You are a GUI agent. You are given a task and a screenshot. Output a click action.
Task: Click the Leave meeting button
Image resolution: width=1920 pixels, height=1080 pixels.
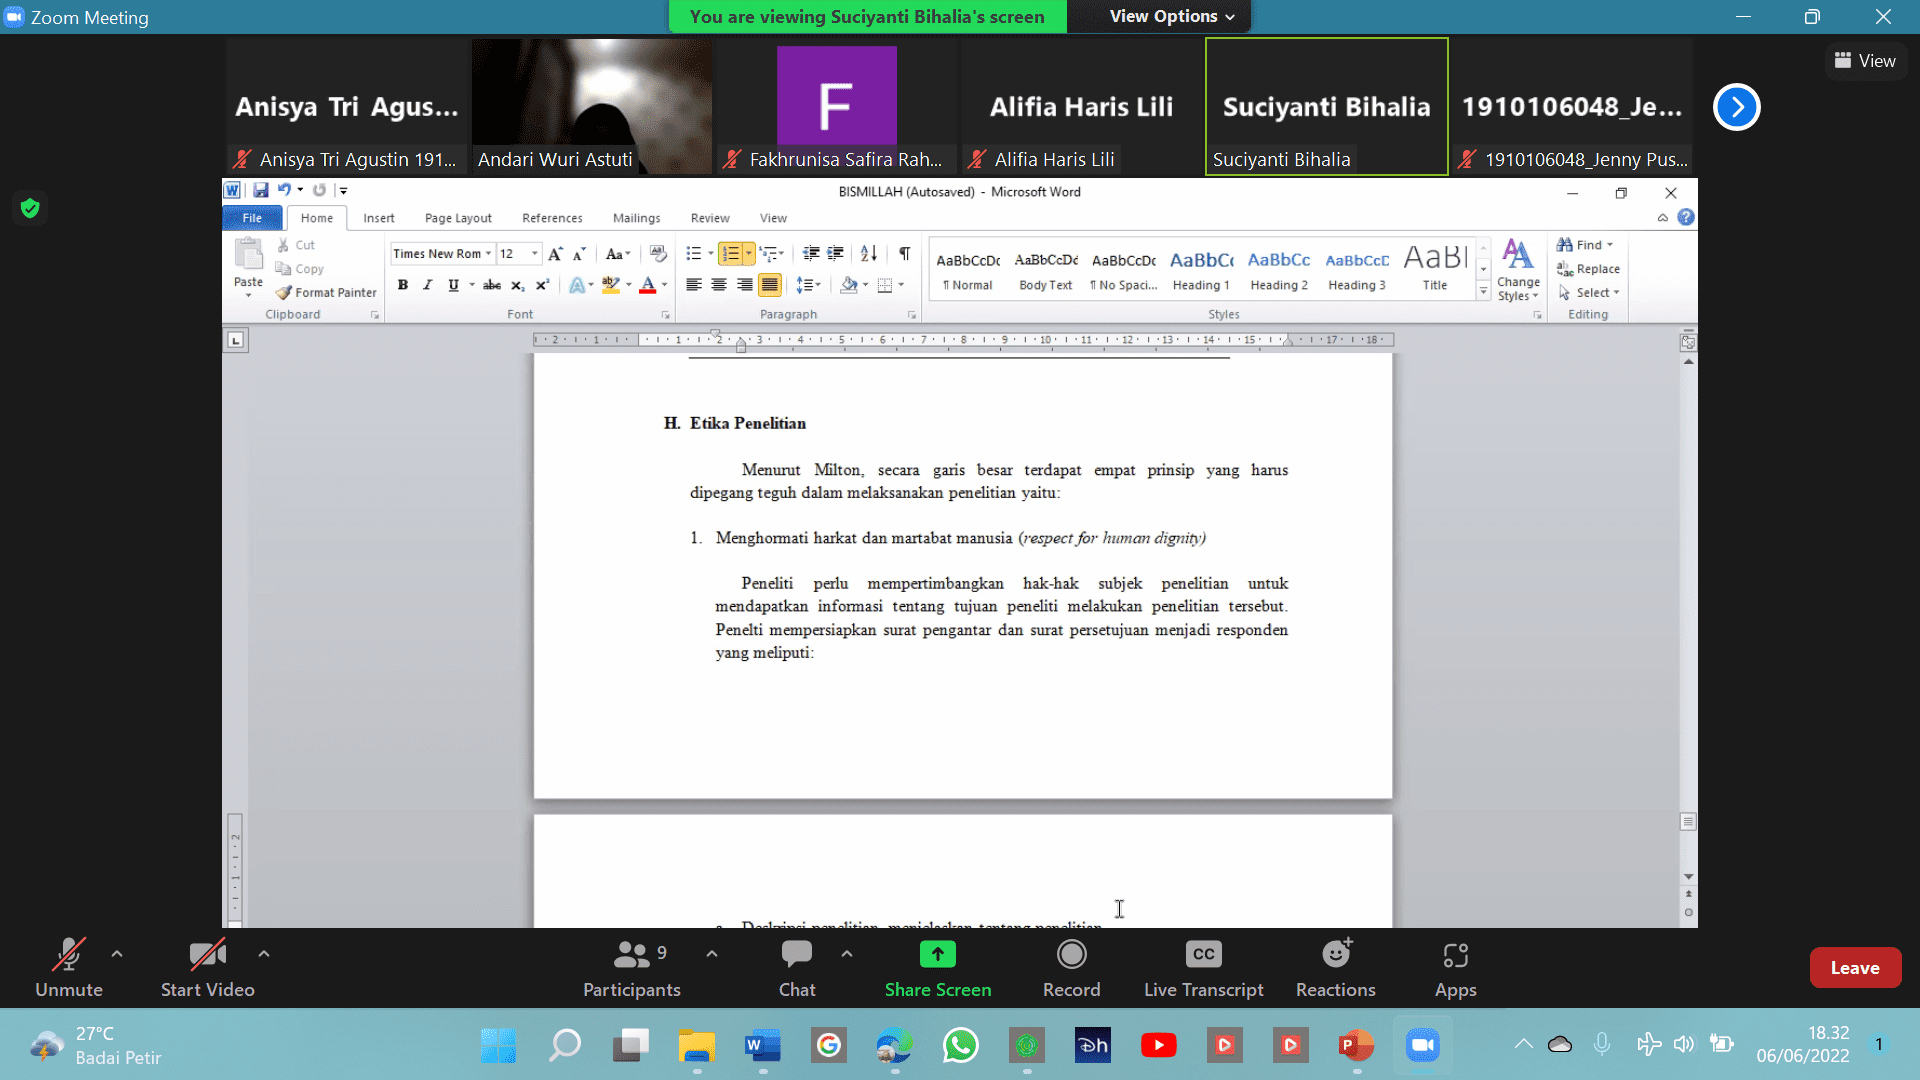[1855, 968]
